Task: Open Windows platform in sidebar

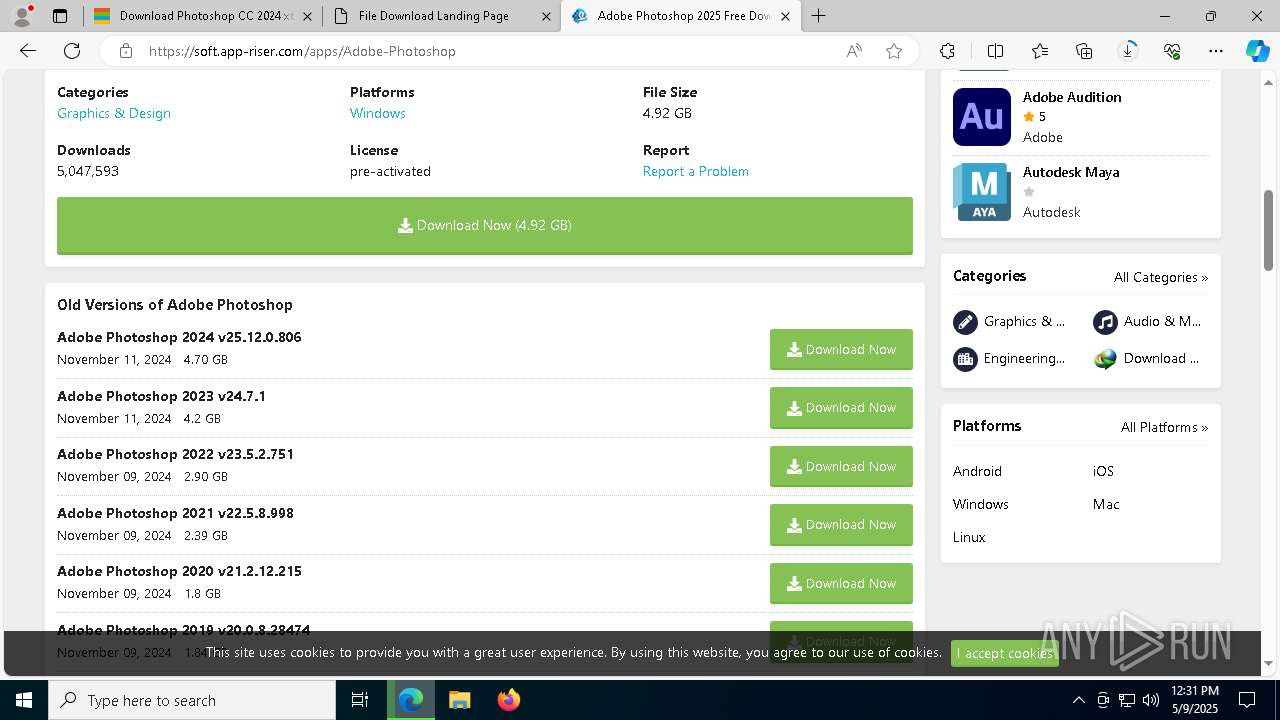Action: coord(981,504)
